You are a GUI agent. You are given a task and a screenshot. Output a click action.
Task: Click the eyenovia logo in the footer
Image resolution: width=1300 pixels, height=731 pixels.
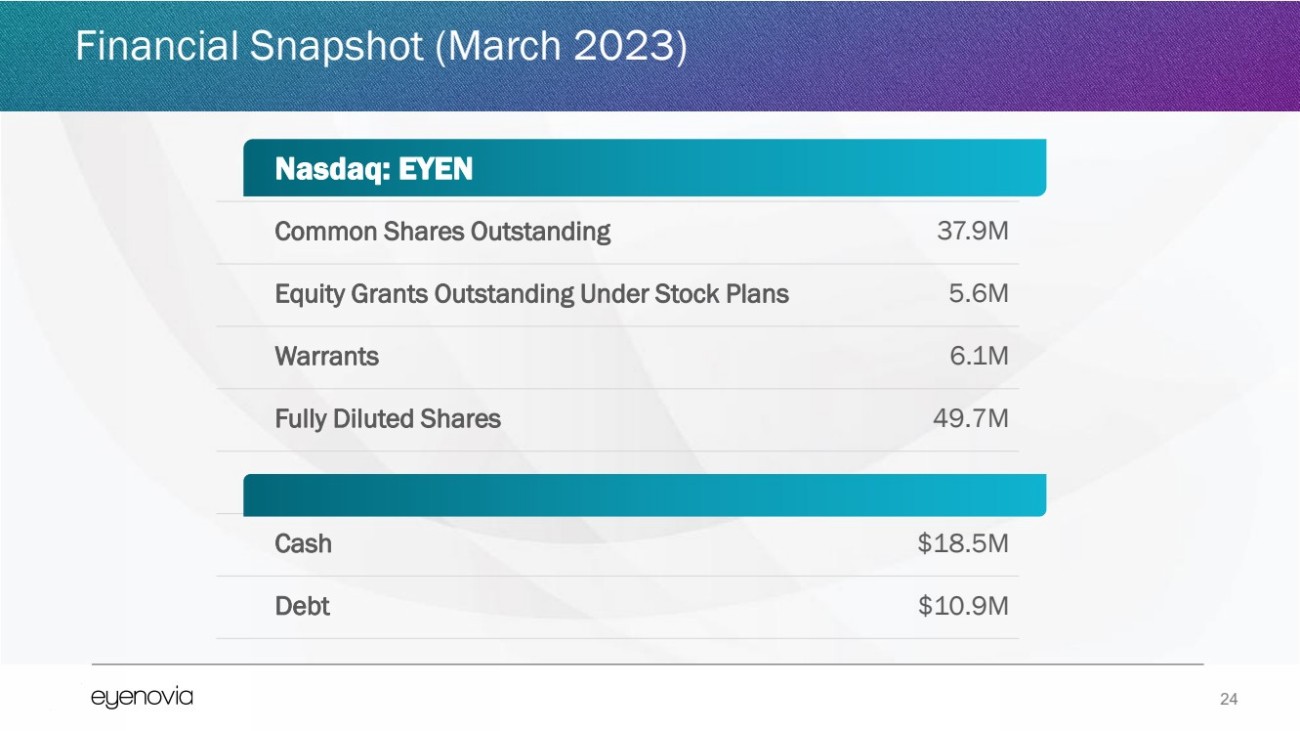(141, 698)
